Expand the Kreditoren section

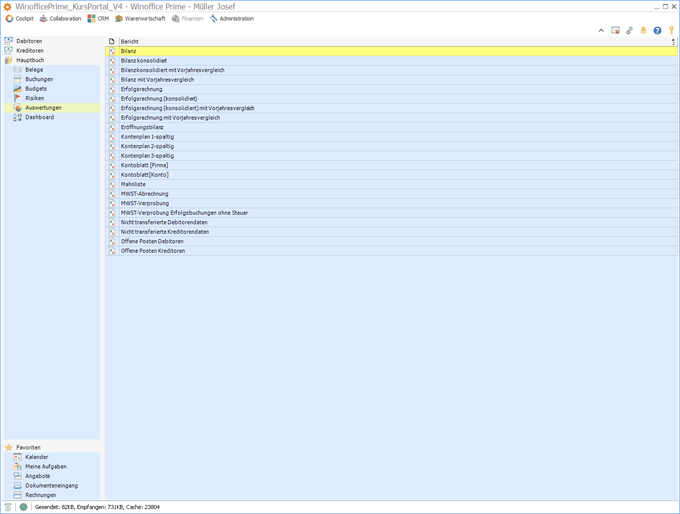[29, 51]
